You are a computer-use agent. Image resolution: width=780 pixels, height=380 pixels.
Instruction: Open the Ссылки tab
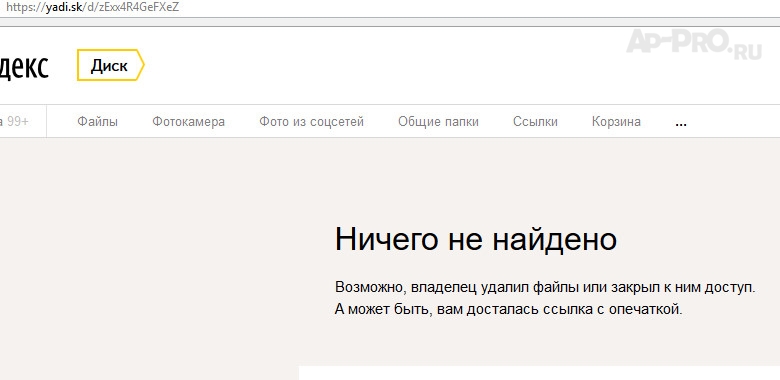click(x=535, y=121)
